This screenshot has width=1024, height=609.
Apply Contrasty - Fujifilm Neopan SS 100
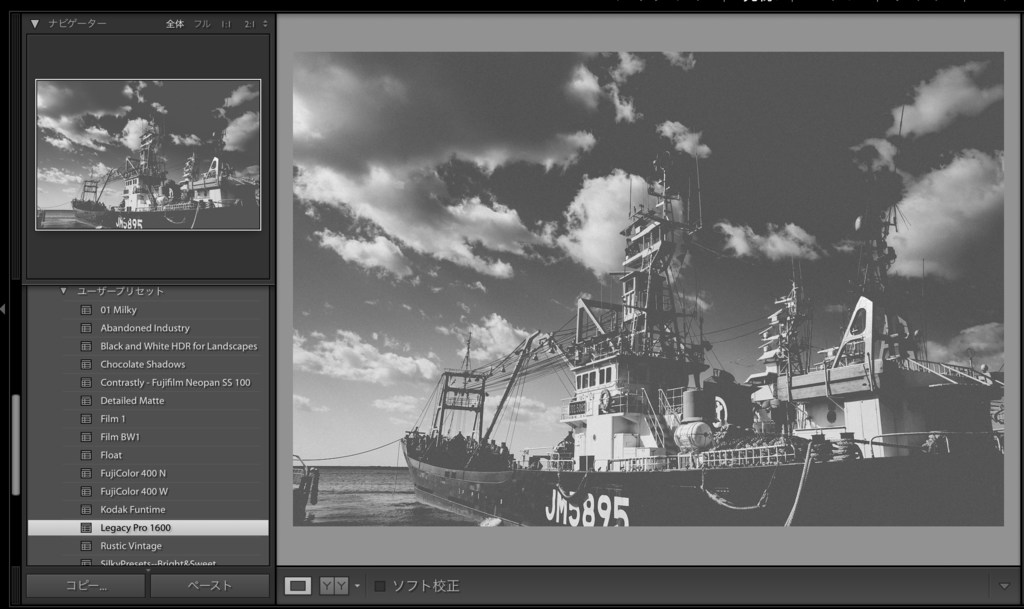175,383
